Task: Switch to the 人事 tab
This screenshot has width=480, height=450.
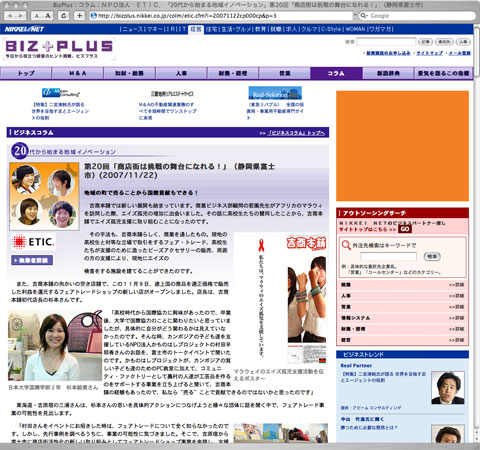Action: click(181, 73)
